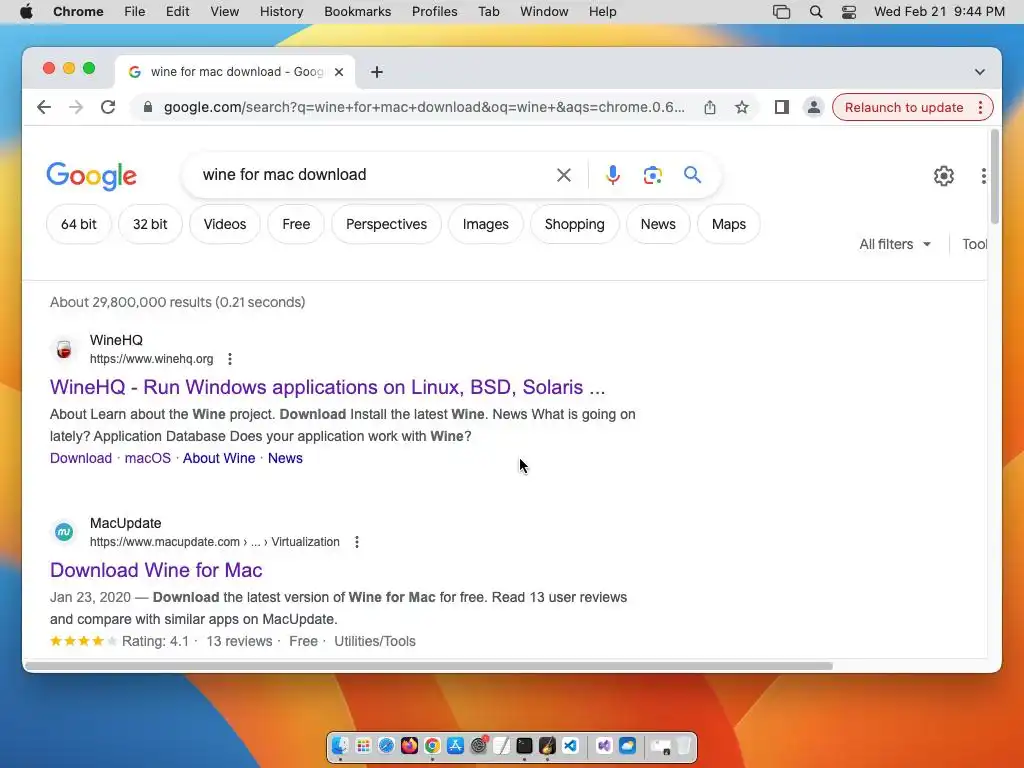Open Finder from the Dock

click(x=340, y=746)
